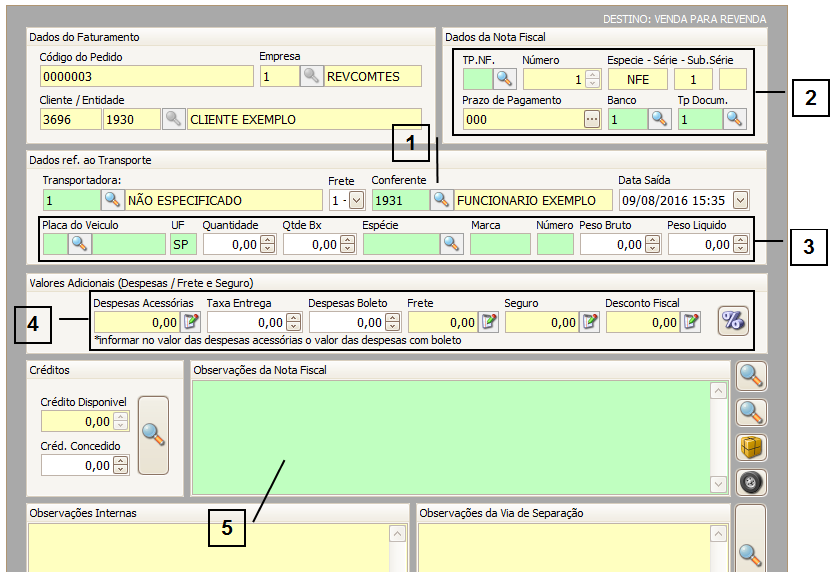Click the package box icon on the right
834x576 pixels.
point(751,447)
